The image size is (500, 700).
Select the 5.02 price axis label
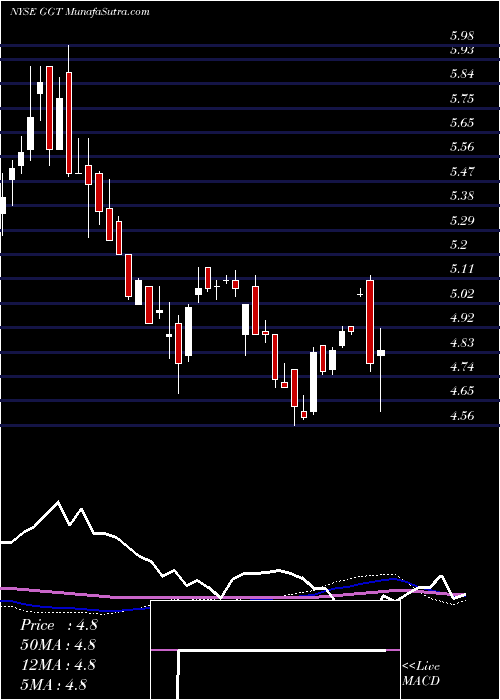tap(462, 294)
